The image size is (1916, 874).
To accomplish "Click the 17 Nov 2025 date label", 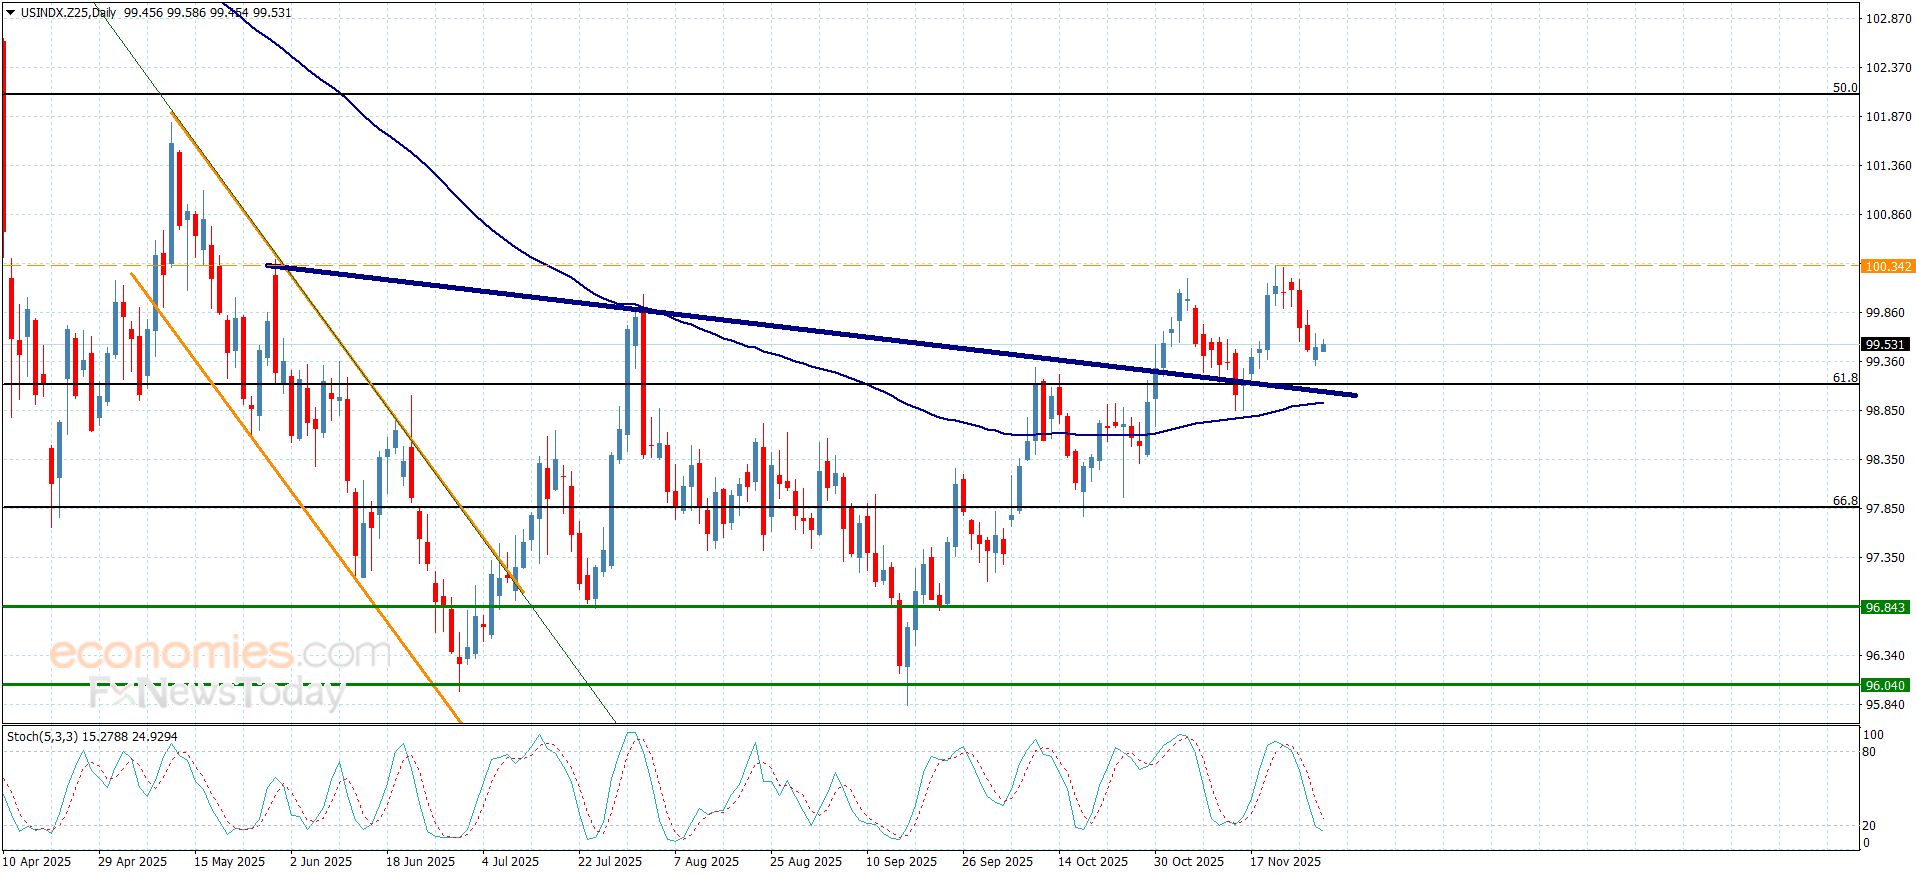I will [x=1285, y=861].
